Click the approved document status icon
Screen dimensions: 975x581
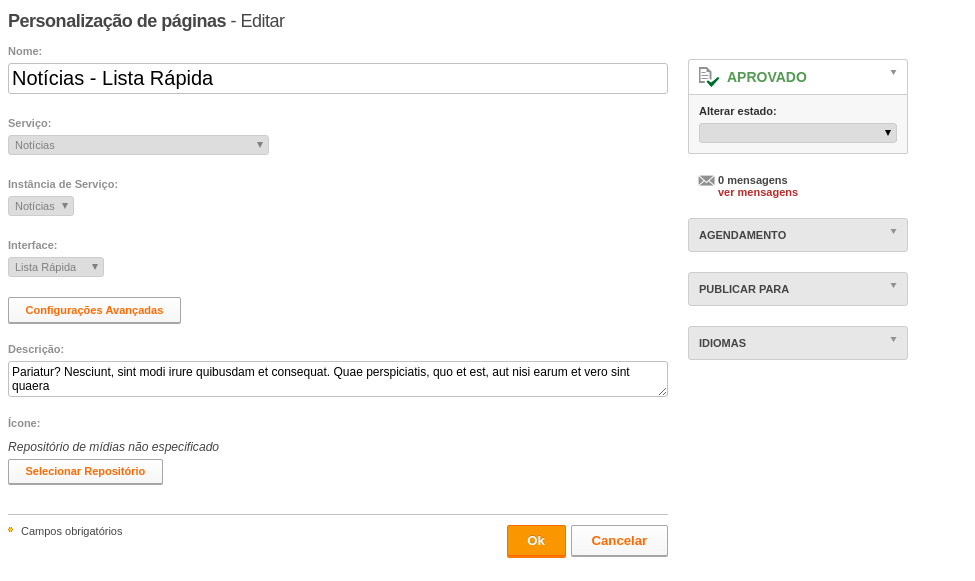coord(708,77)
